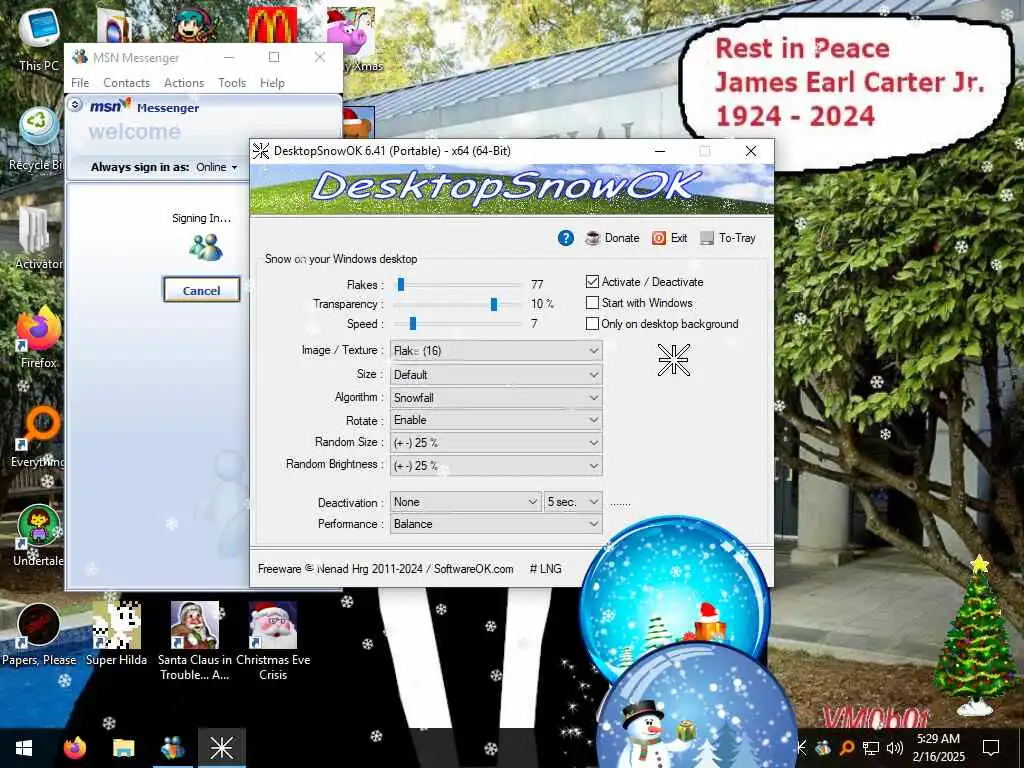Expand the Image / Texture dropdown
Image resolution: width=1024 pixels, height=768 pixels.
[496, 351]
